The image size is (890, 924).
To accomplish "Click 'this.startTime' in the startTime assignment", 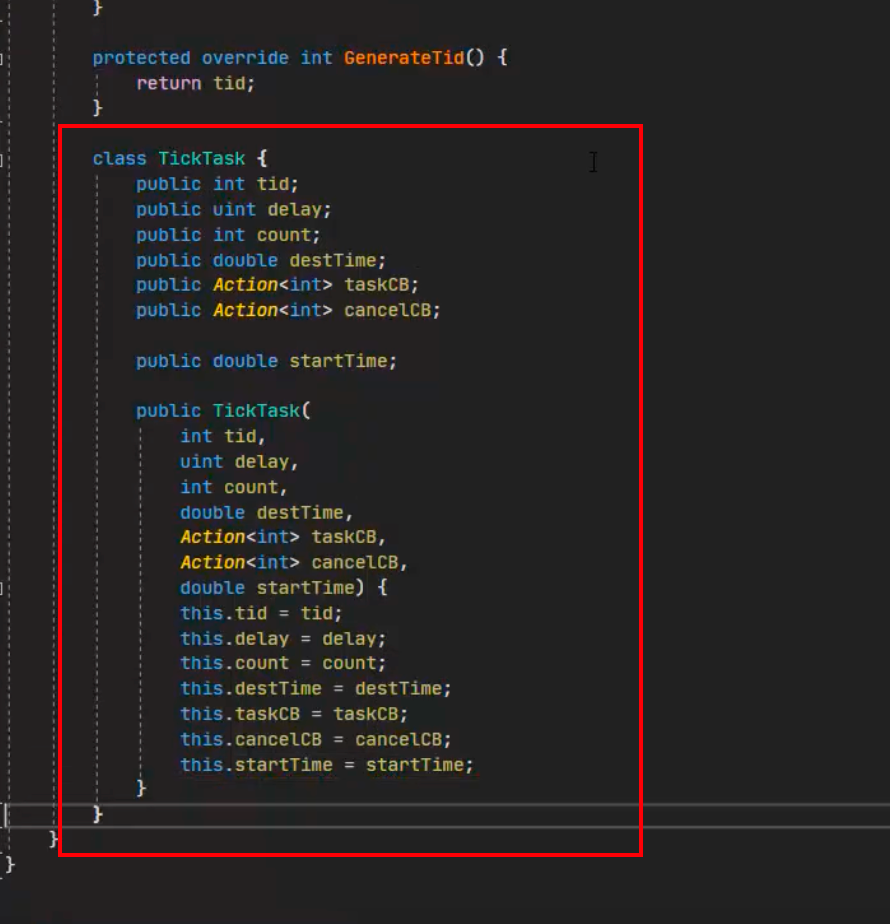I will 256,765.
